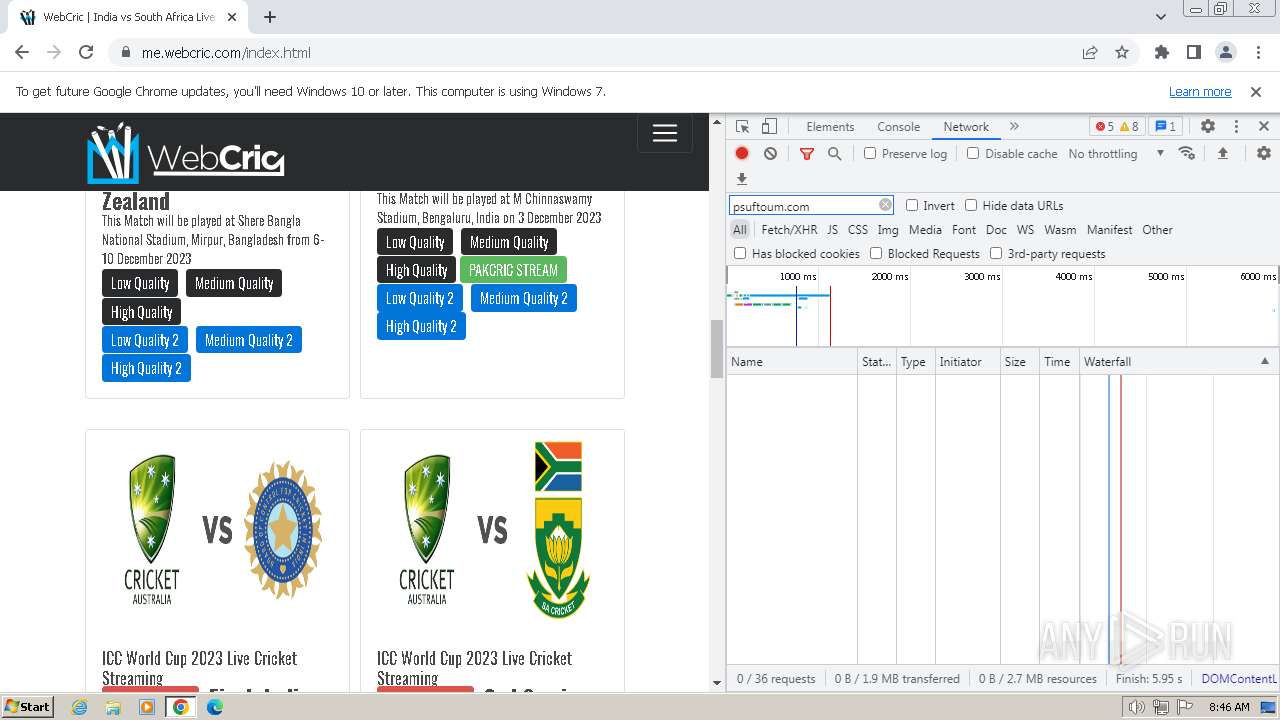Image resolution: width=1280 pixels, height=720 pixels.
Task: Expand more DevTools tabs chevron
Action: [x=1014, y=127]
